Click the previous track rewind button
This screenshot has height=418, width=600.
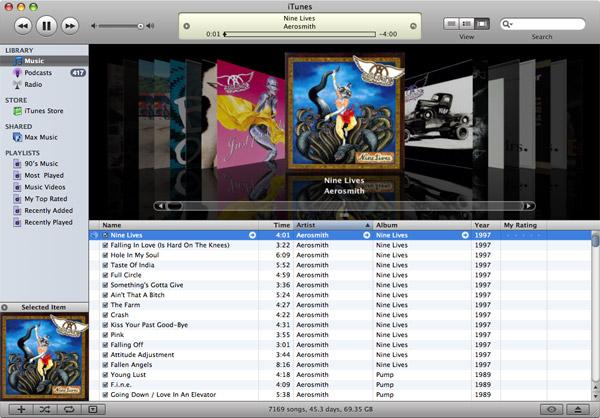coord(23,26)
